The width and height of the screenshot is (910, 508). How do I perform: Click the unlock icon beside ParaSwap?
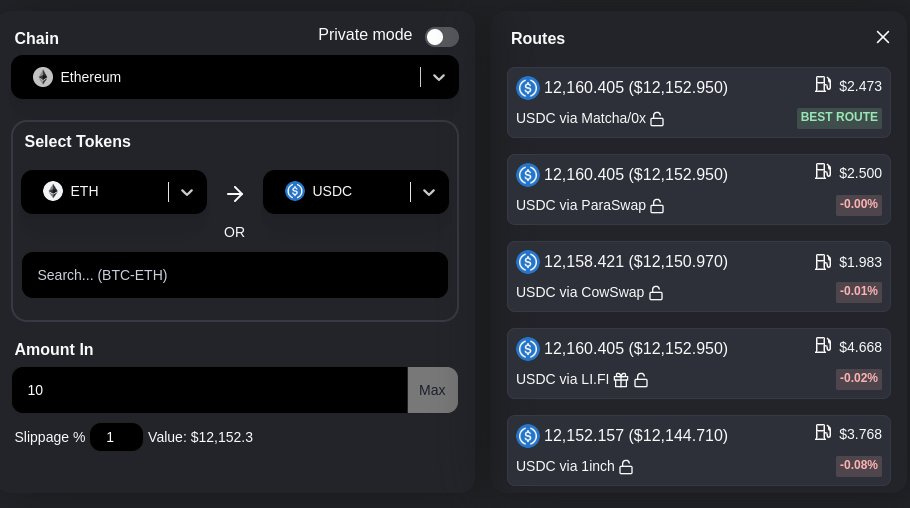coord(657,206)
